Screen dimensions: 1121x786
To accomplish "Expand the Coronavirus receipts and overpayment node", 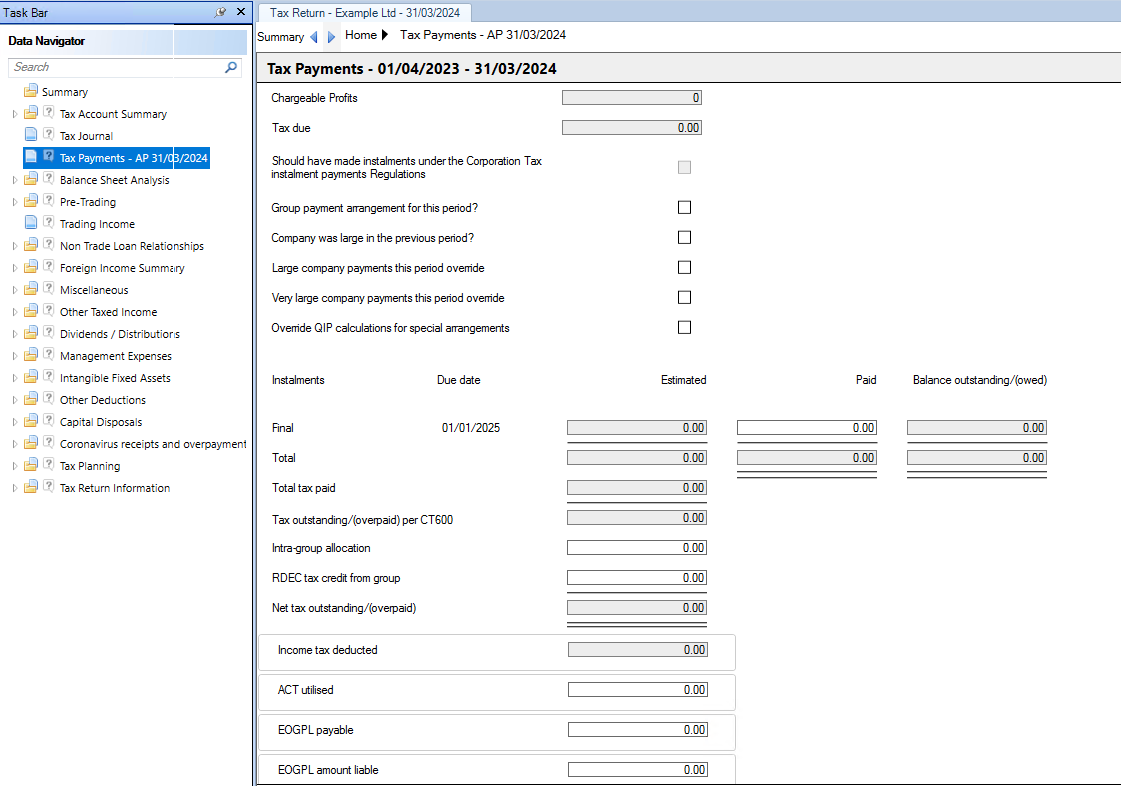I will click(15, 444).
